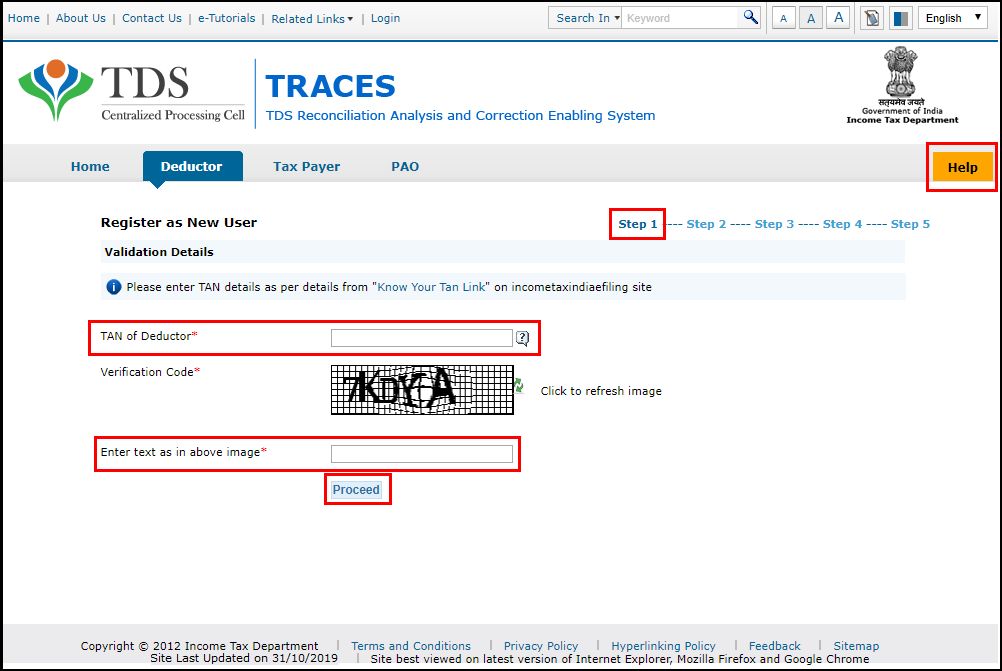Viewport: 1002px width, 671px height.
Task: Open the Privacy Policy link
Action: [541, 645]
